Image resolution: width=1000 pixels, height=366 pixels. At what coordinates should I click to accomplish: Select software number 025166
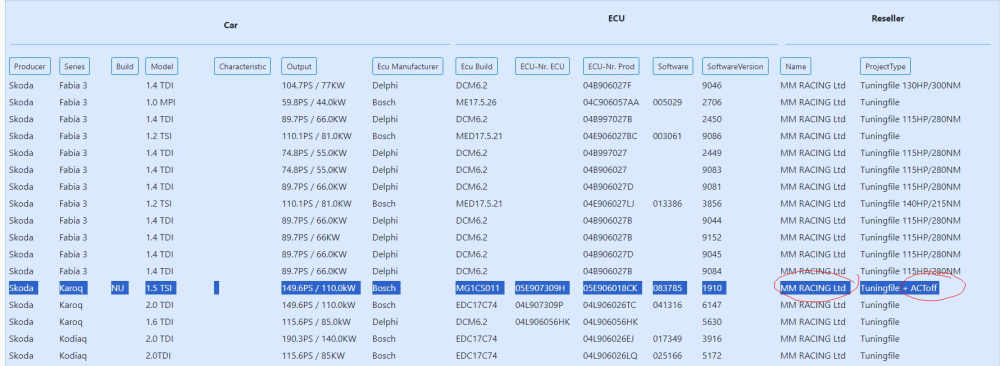pos(667,355)
